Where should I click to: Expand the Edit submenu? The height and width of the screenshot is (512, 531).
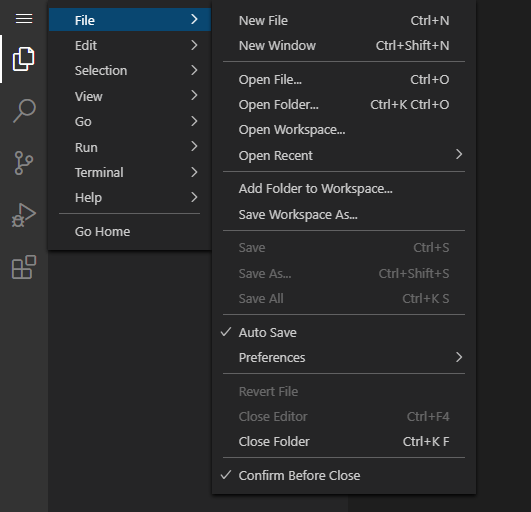pos(130,45)
